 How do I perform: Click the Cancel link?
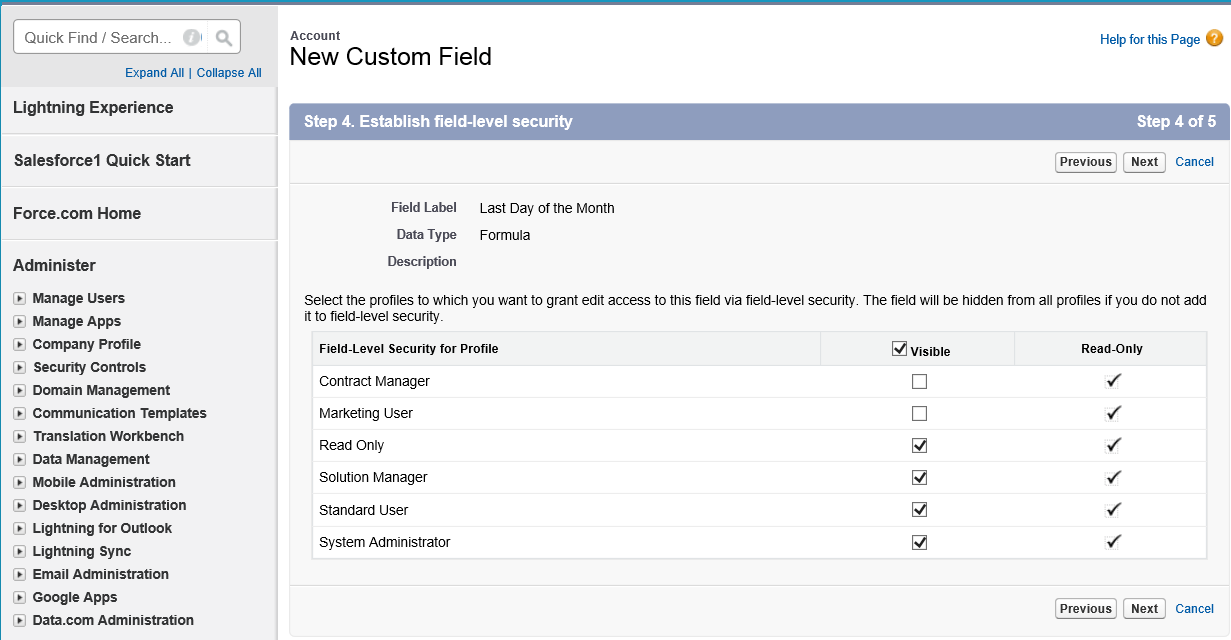tap(1195, 161)
